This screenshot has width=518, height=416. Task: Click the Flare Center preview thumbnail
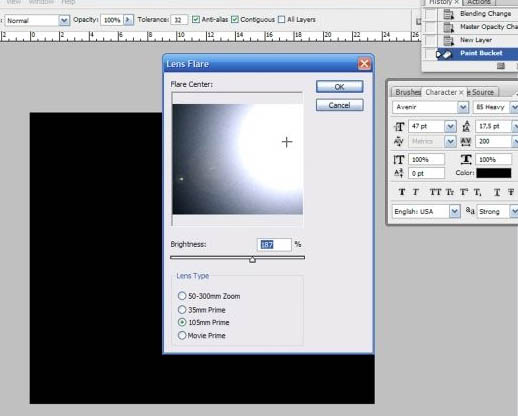237,159
